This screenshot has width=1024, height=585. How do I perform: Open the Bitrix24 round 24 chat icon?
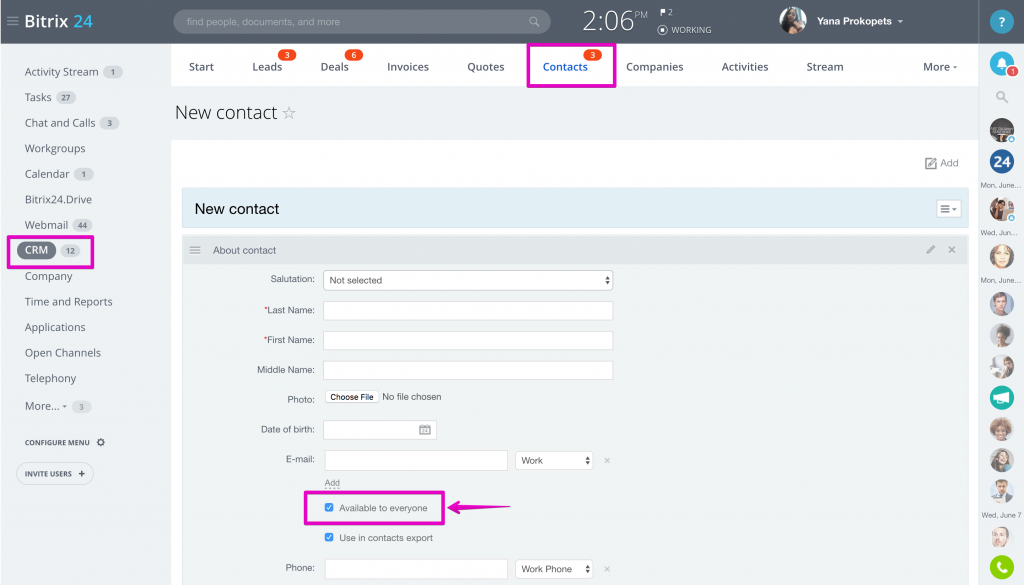click(1001, 161)
